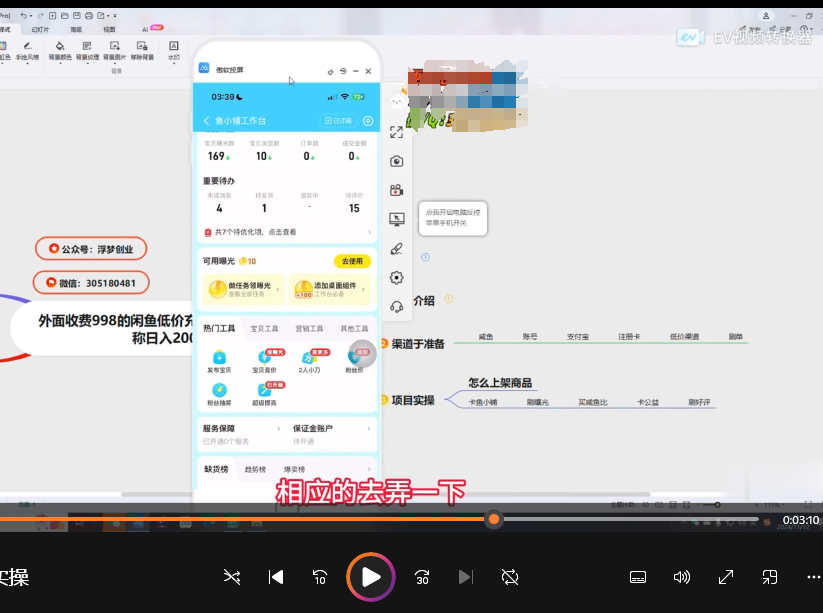
Task: Toggle subtitles in the player
Action: (x=638, y=577)
